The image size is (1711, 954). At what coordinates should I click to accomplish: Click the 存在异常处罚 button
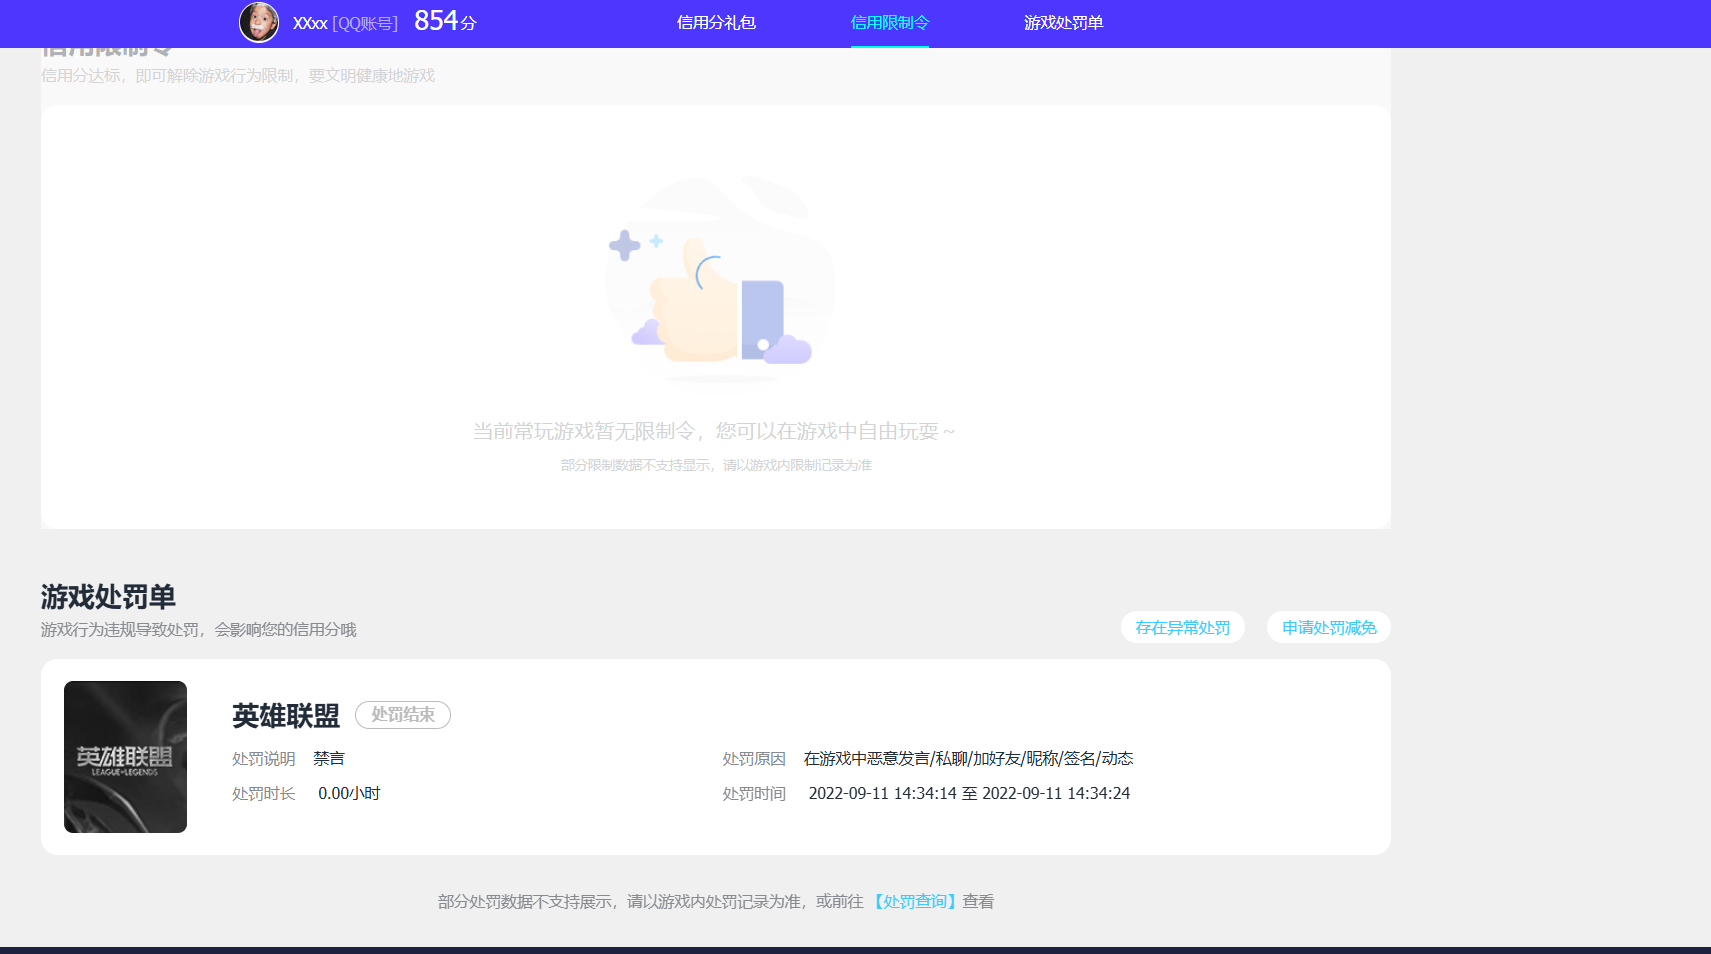tap(1183, 627)
